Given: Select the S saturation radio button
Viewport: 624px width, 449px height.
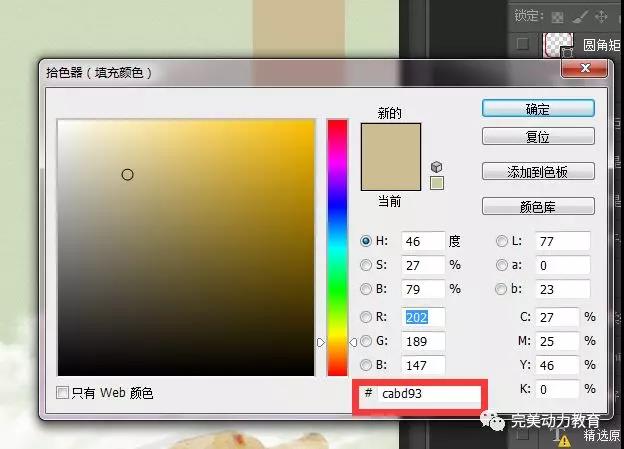Looking at the screenshot, I should click(x=366, y=265).
